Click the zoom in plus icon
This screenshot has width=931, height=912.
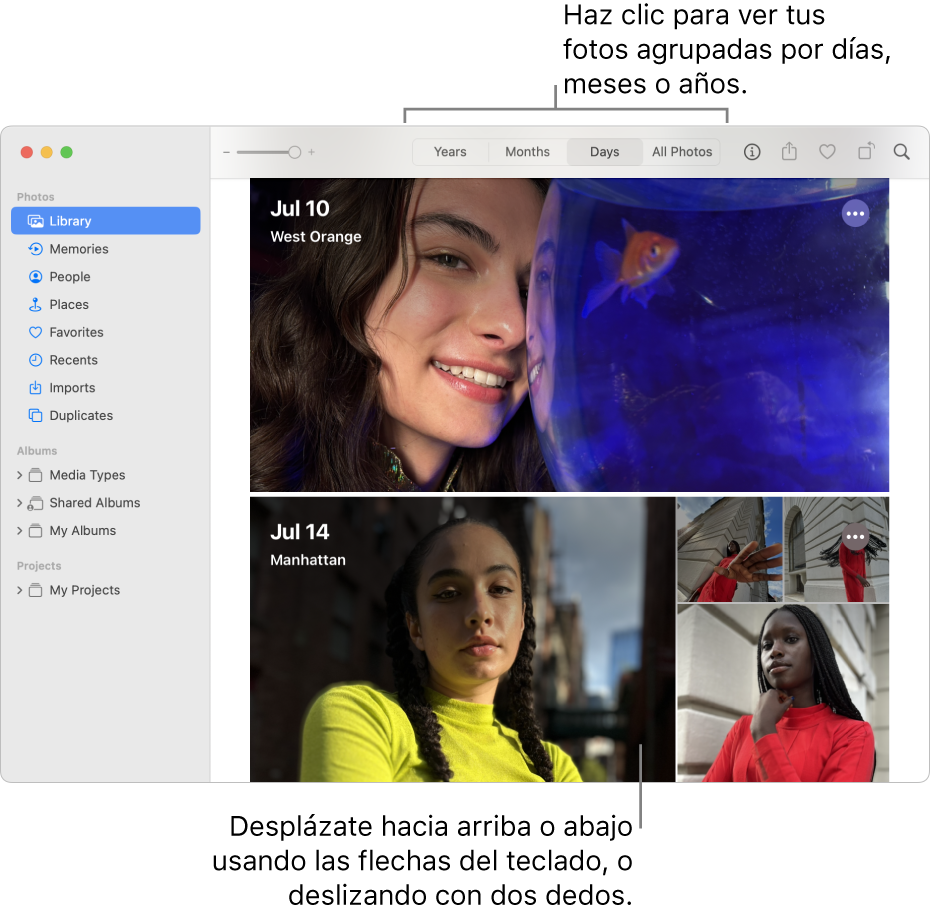(x=312, y=153)
